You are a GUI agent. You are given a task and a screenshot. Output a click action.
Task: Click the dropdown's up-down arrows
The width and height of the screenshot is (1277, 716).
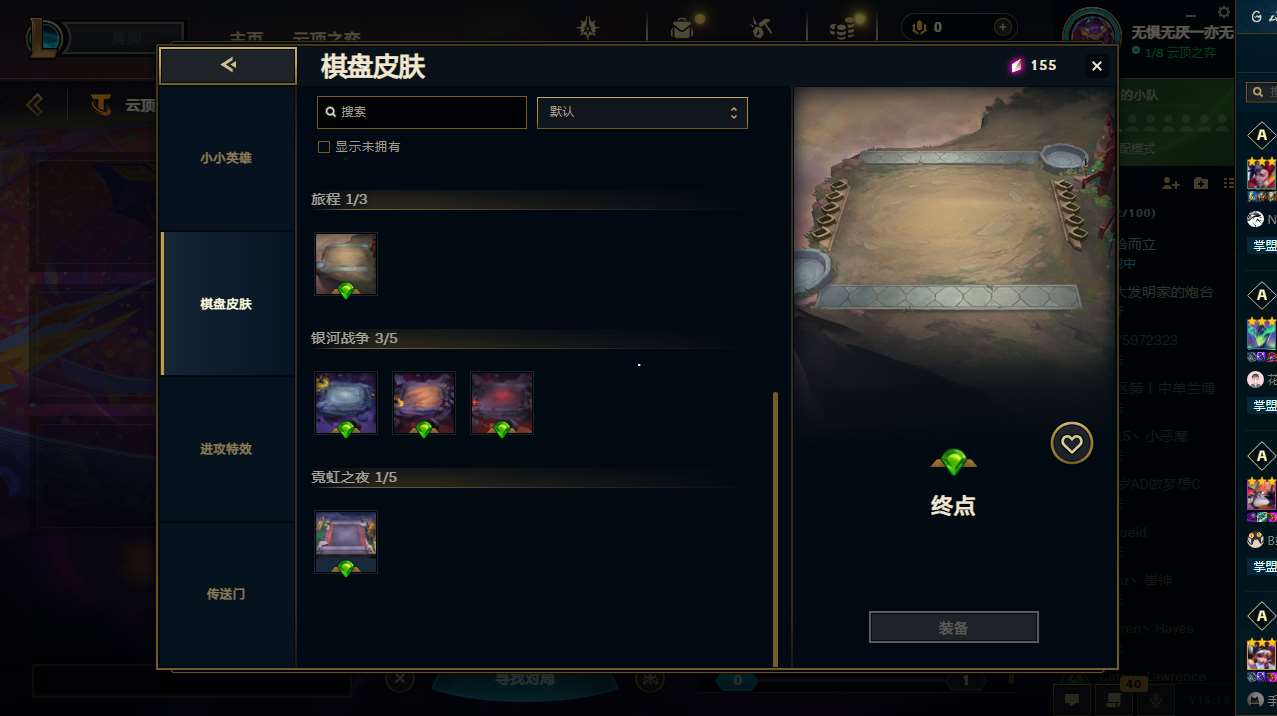[733, 112]
